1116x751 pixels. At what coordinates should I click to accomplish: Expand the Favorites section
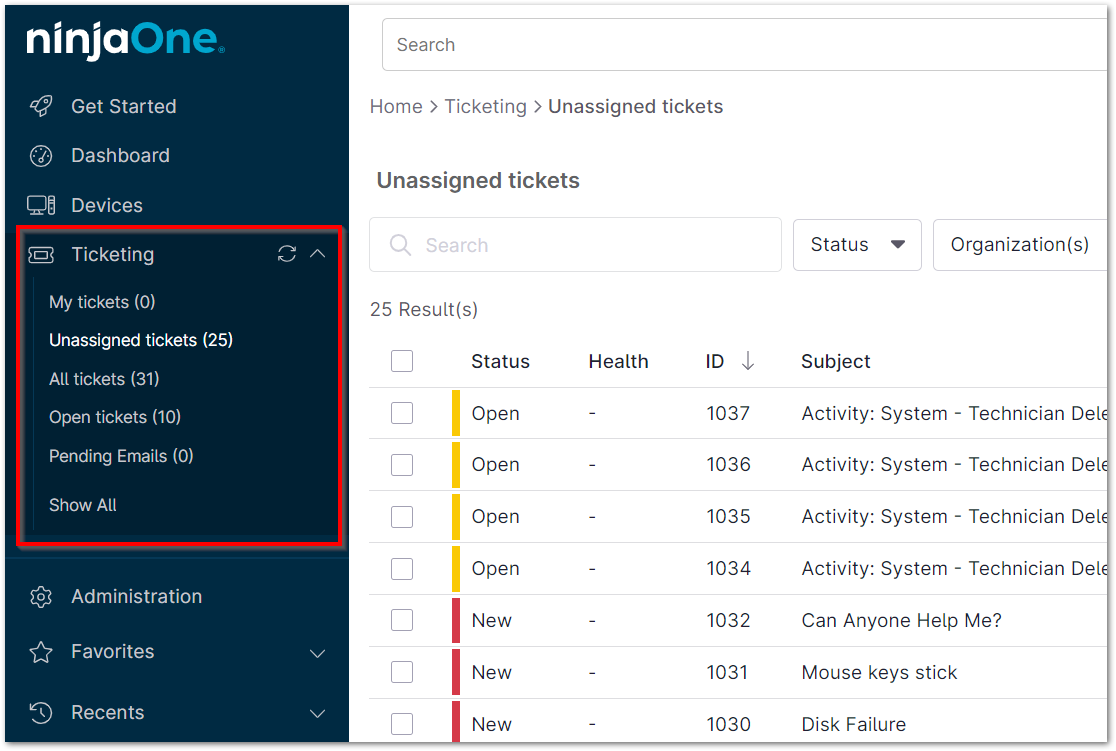point(317,652)
